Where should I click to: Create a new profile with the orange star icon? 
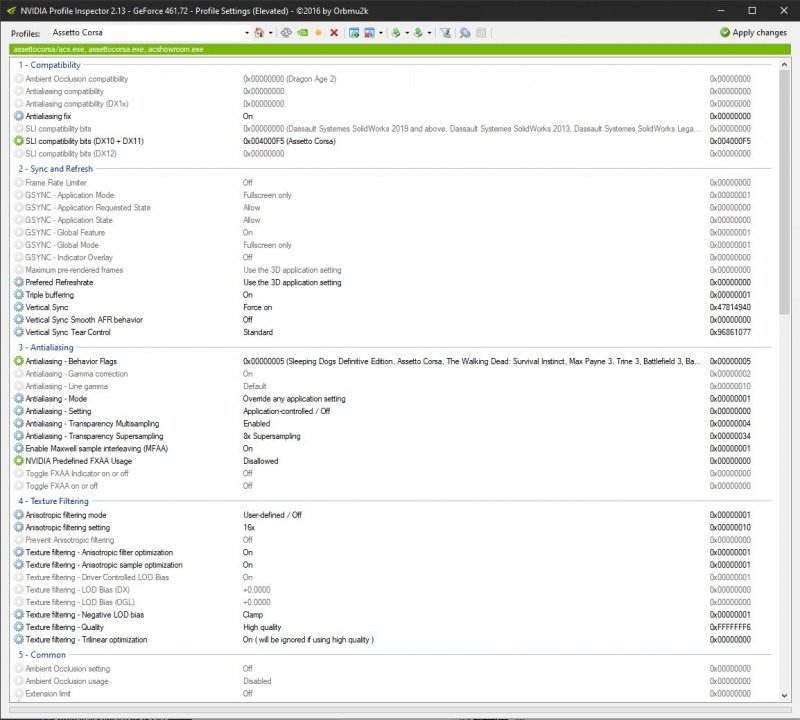(x=318, y=33)
